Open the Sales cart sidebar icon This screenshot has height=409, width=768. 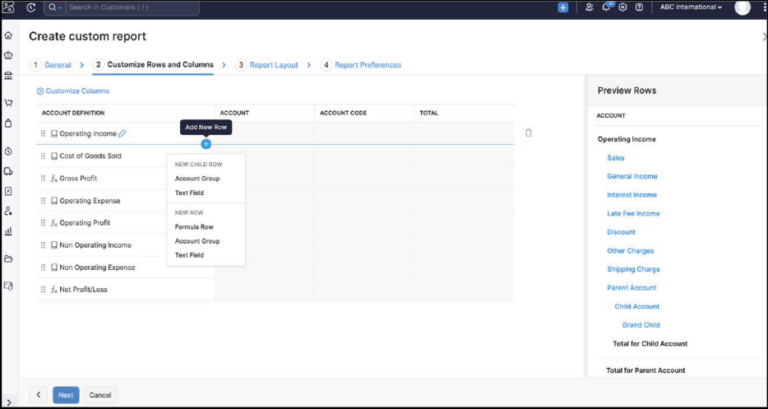click(8, 103)
